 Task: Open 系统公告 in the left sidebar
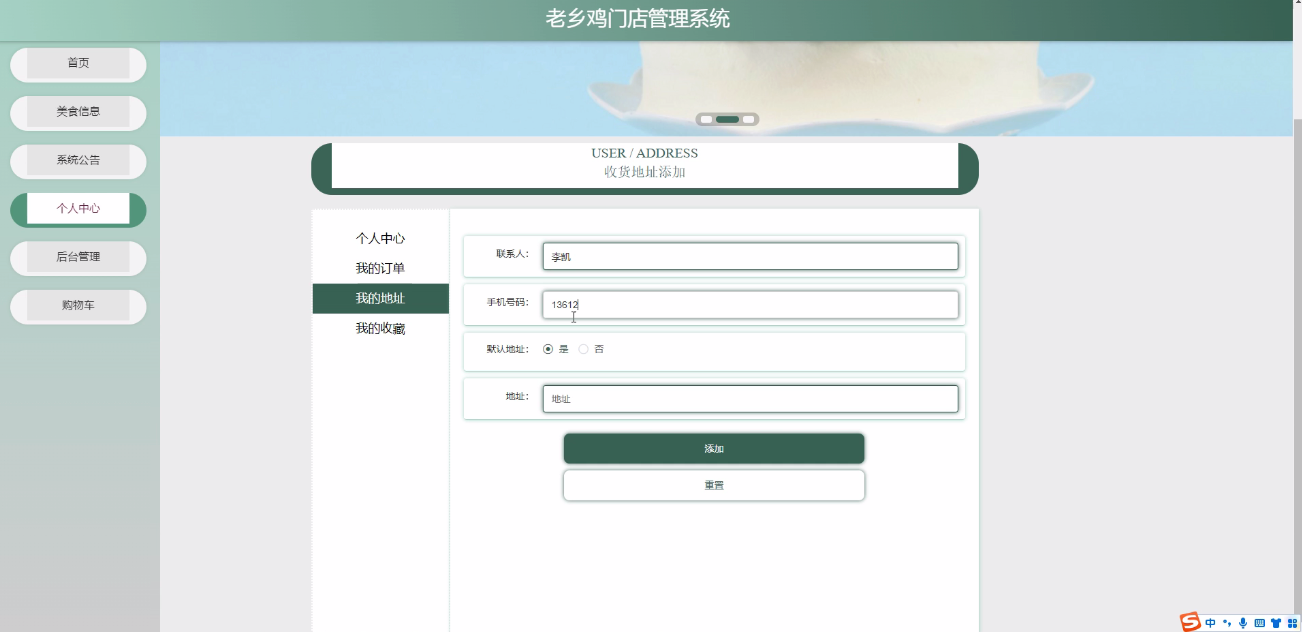pyautogui.click(x=78, y=160)
